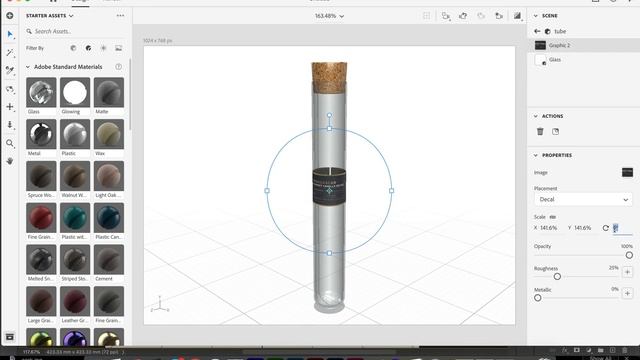
Task: Delete the selected graphic with trash icon
Action: pyautogui.click(x=540, y=131)
